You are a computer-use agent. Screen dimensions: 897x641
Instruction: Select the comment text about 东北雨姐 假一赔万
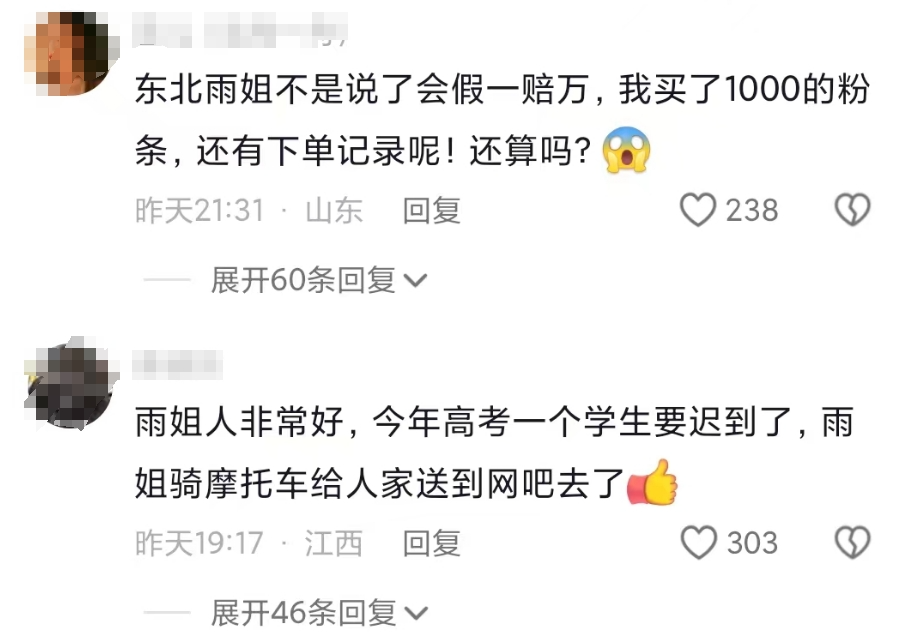(502, 120)
